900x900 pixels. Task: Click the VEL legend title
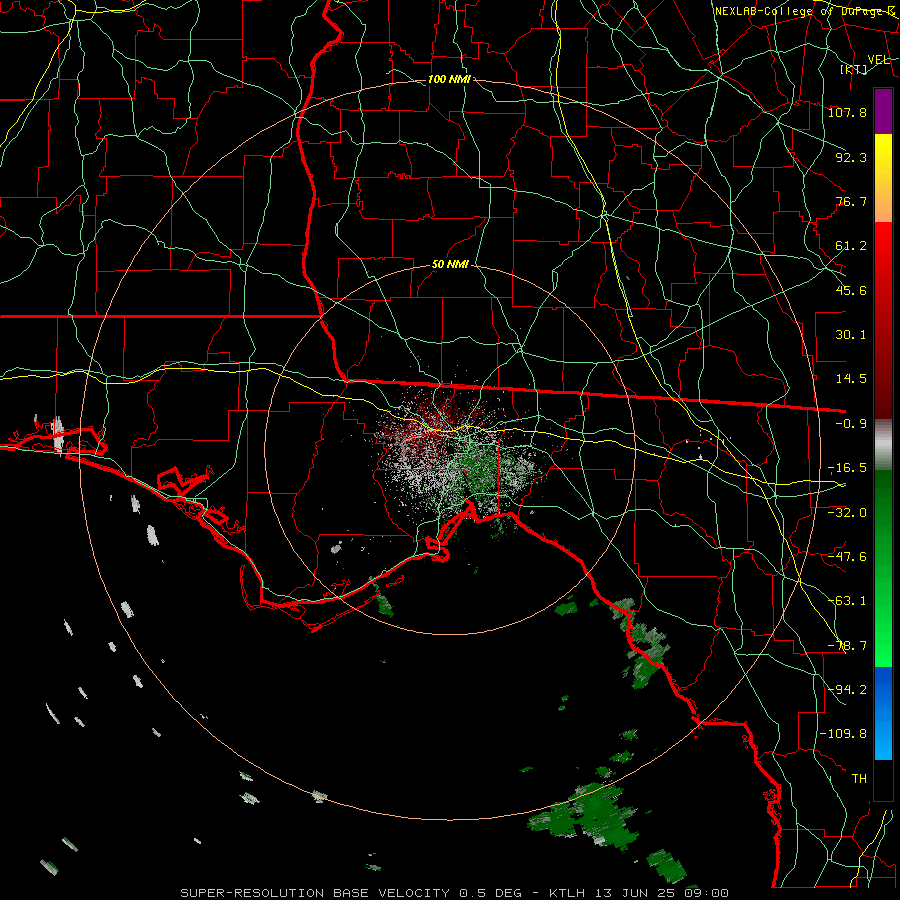pos(878,60)
